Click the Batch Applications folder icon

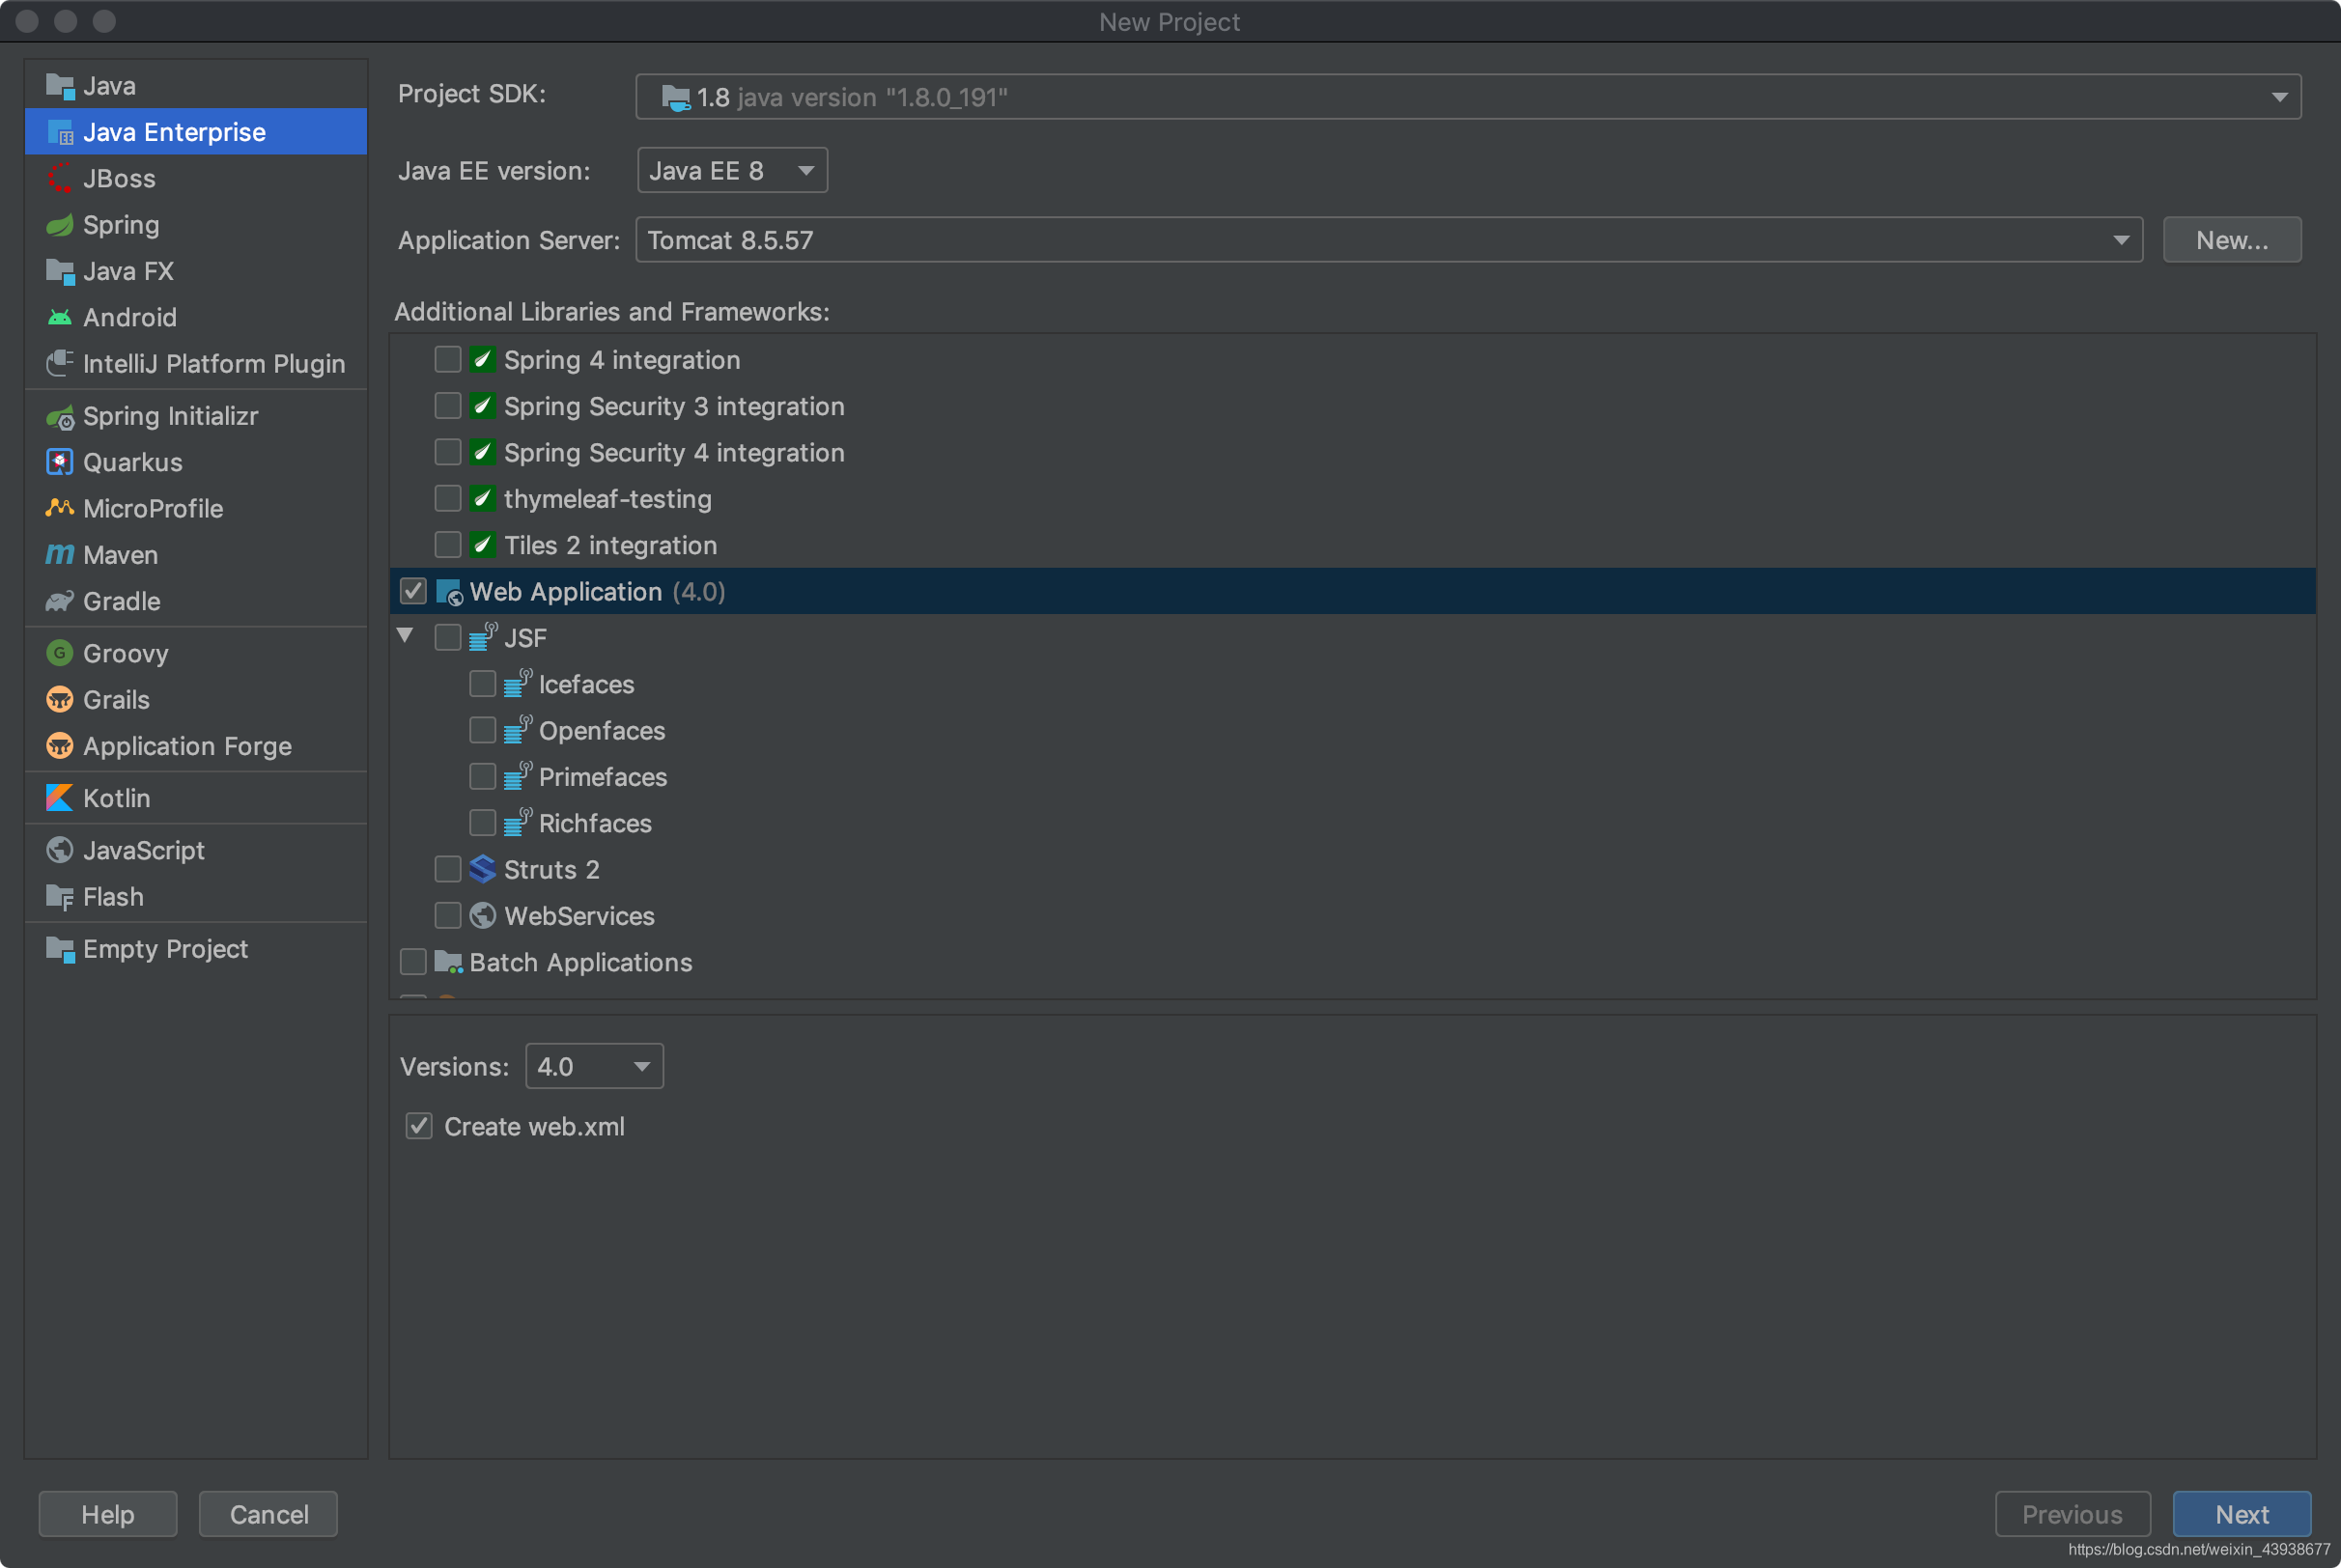pos(449,963)
